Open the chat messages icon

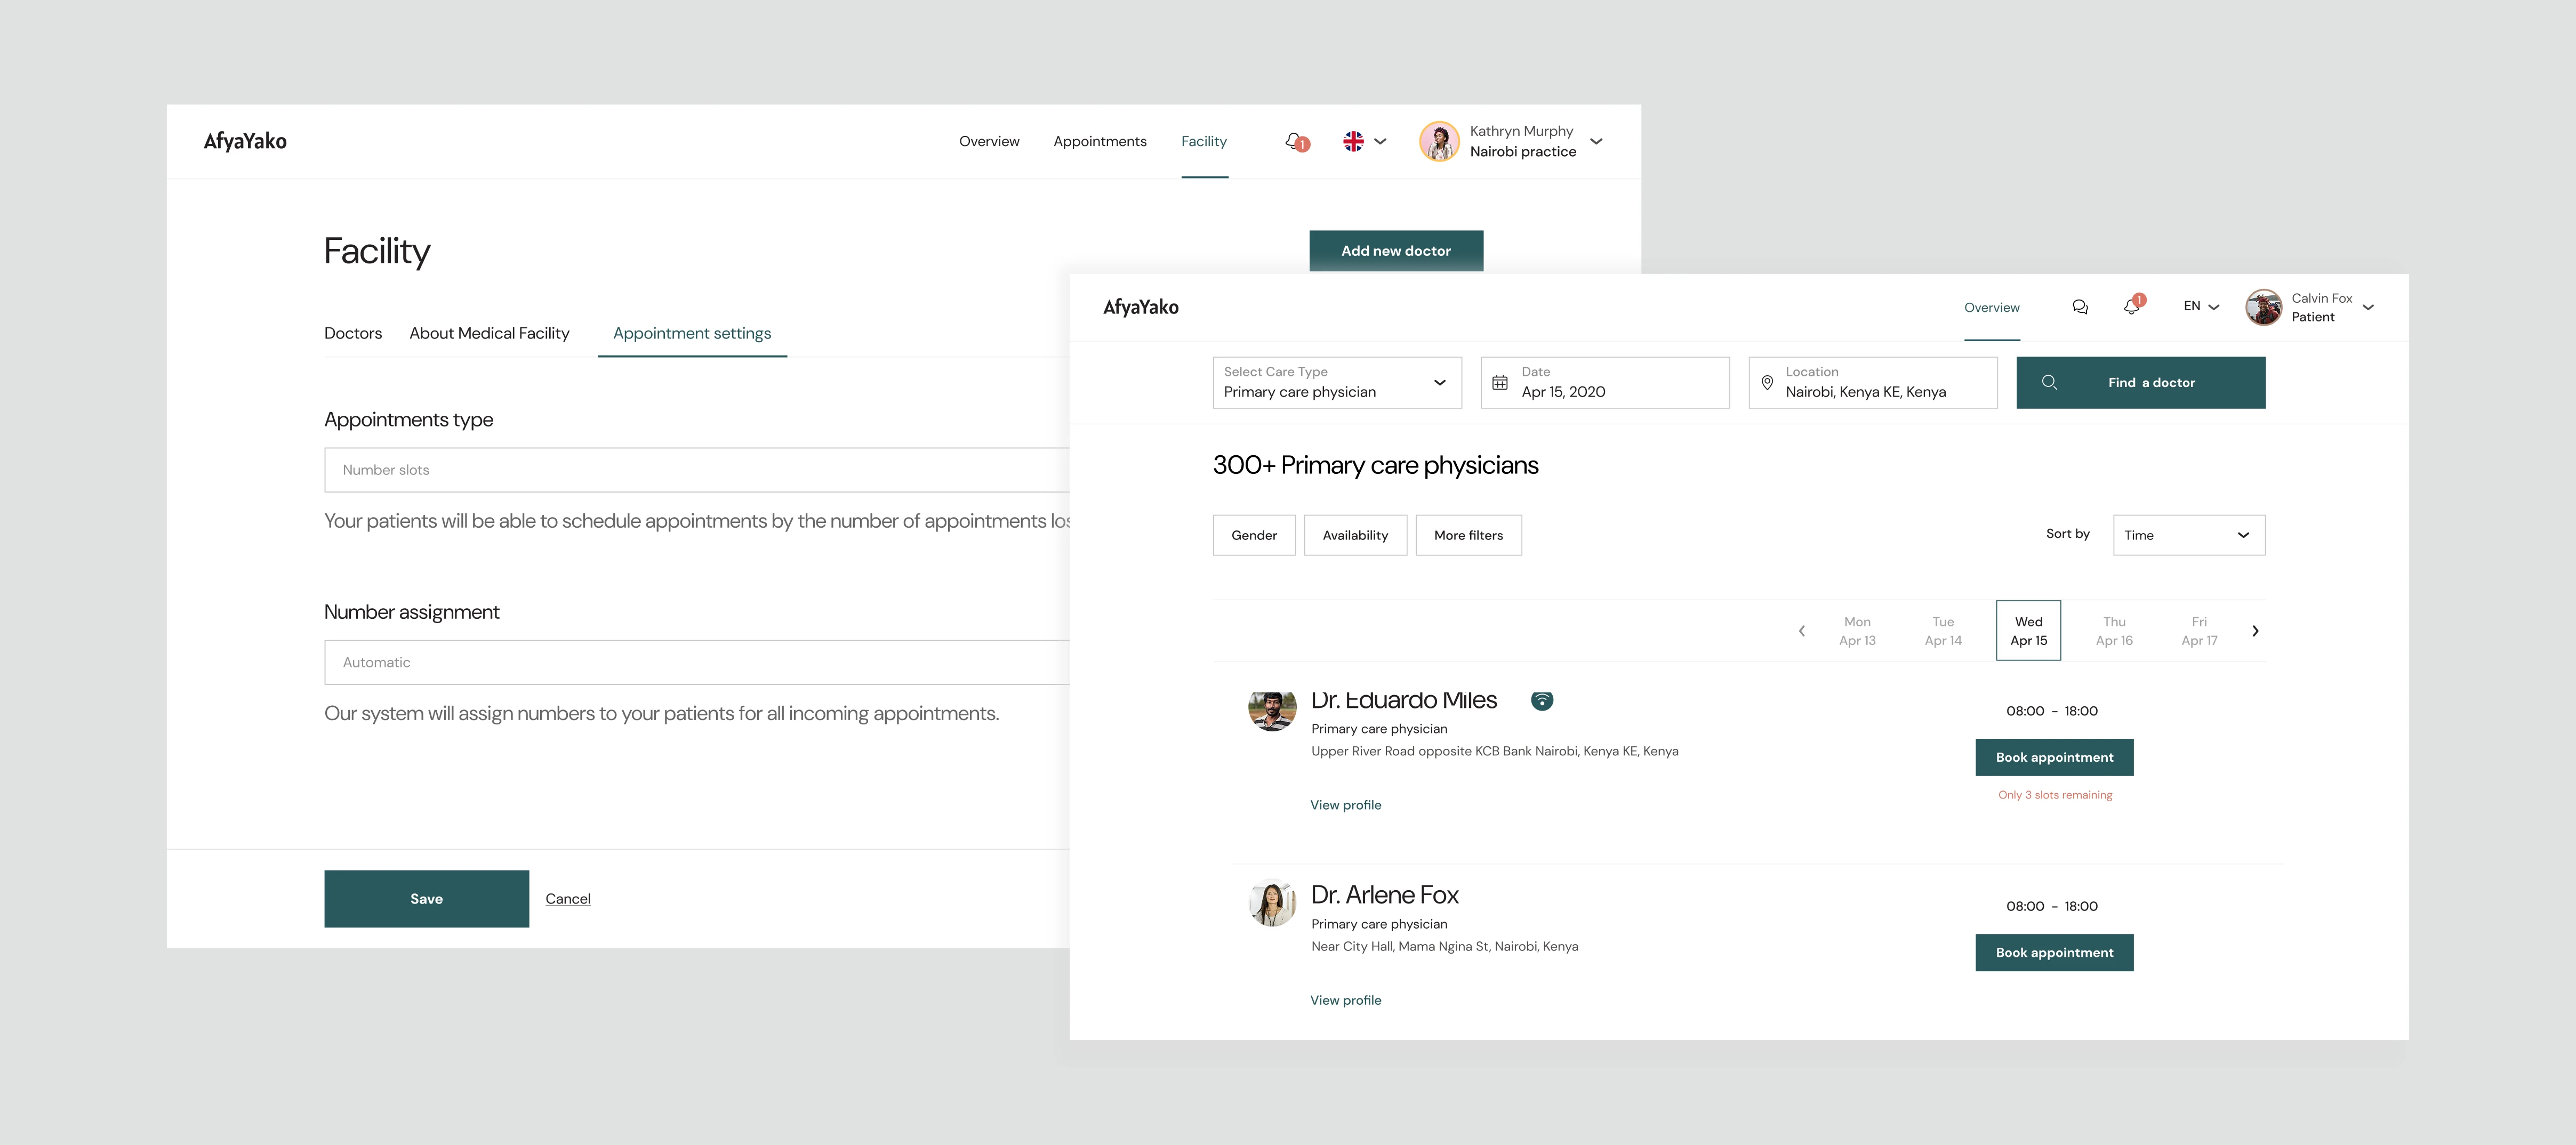click(2080, 307)
